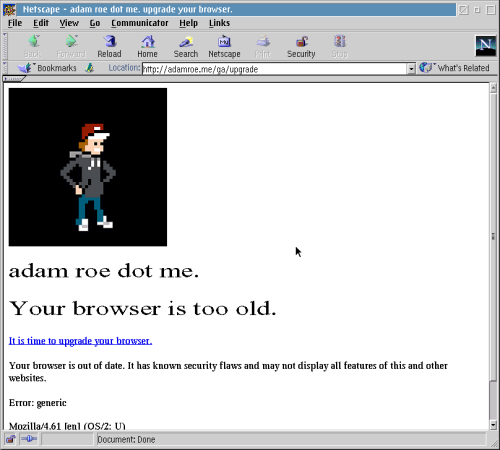Viewport: 500px width, 450px height.
Task: Click the Mozilla/4.61 user agent text
Action: click(x=67, y=426)
